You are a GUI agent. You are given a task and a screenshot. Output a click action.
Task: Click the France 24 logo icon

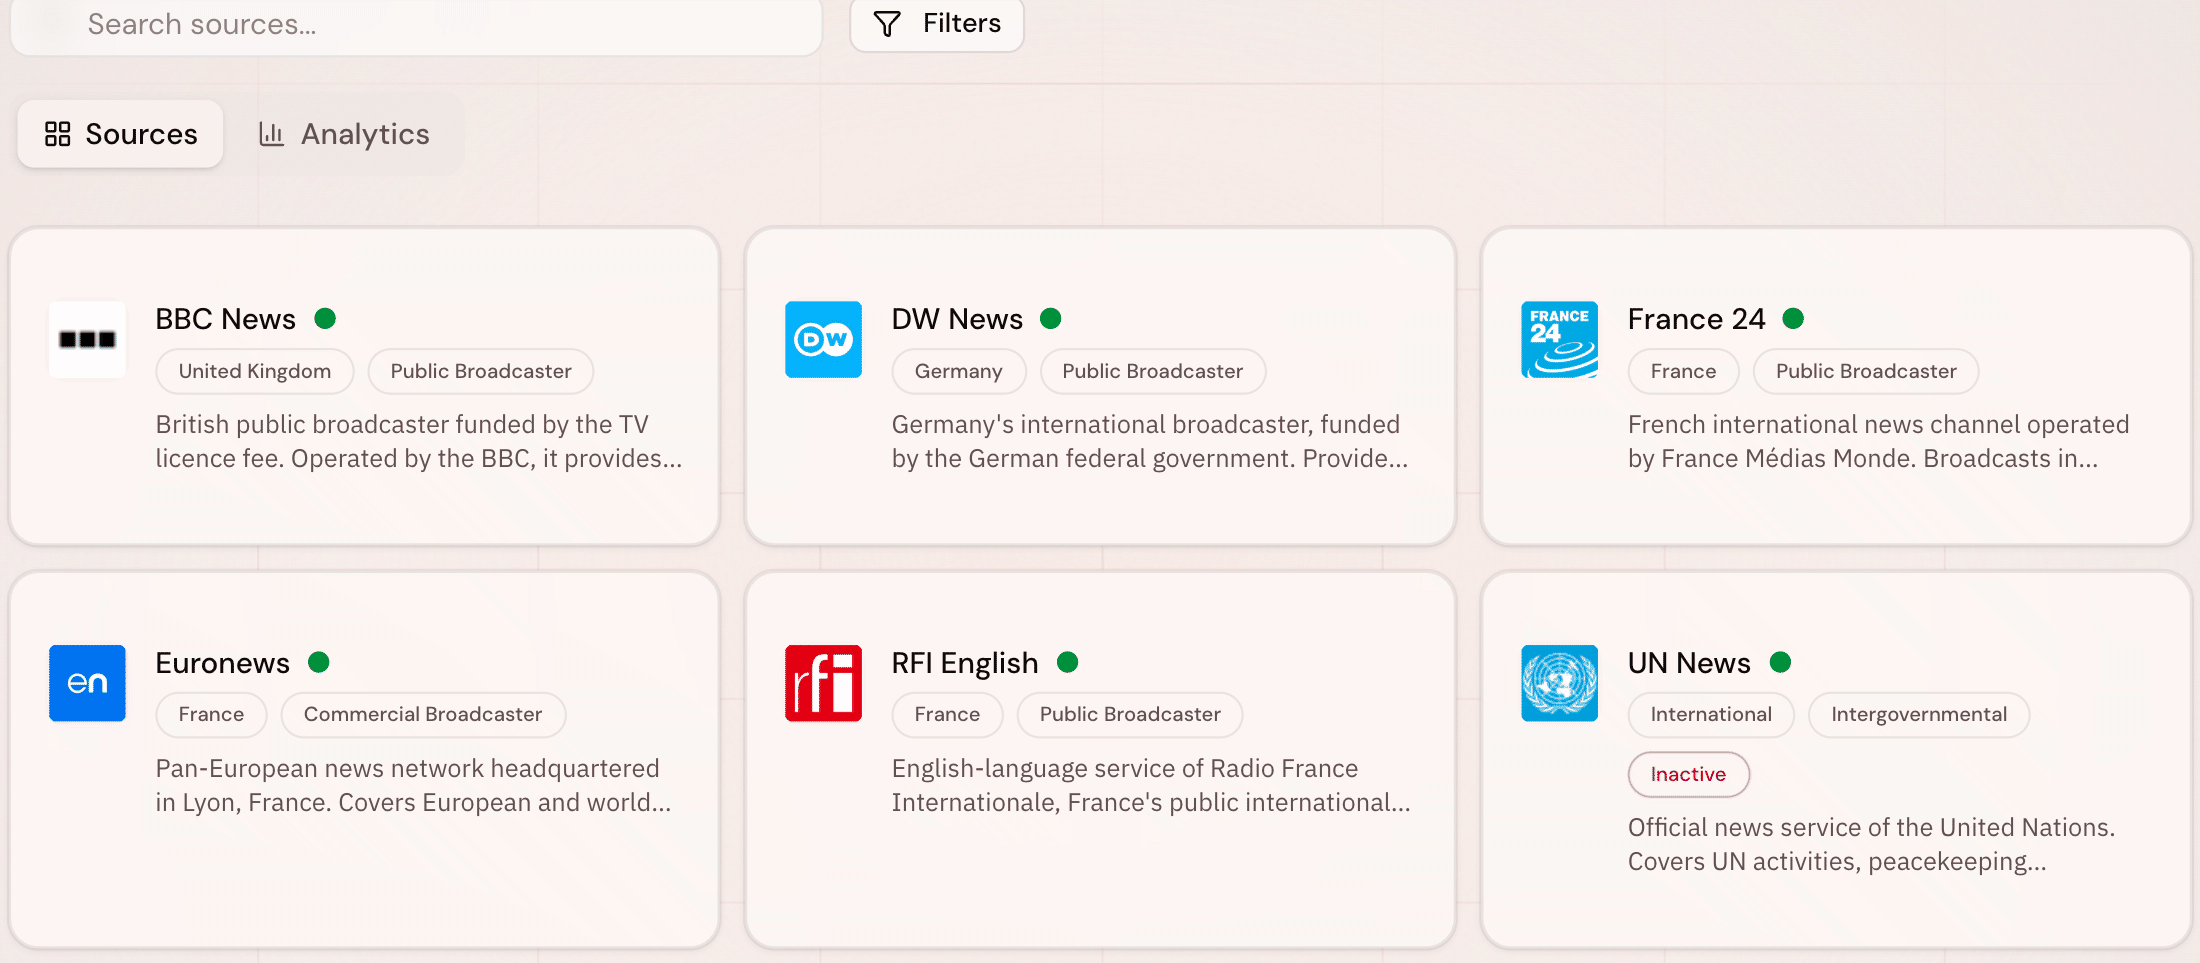click(x=1559, y=339)
